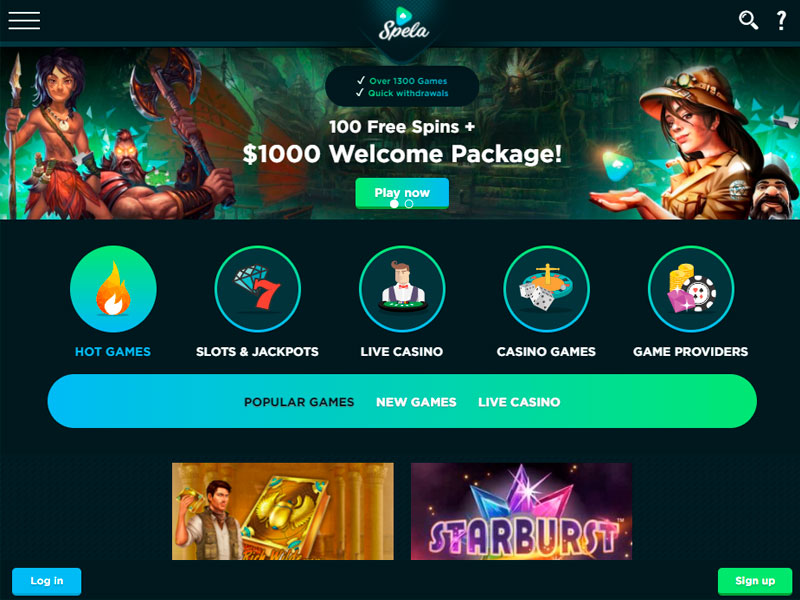
Task: Click the Sign up button
Action: [x=755, y=581]
